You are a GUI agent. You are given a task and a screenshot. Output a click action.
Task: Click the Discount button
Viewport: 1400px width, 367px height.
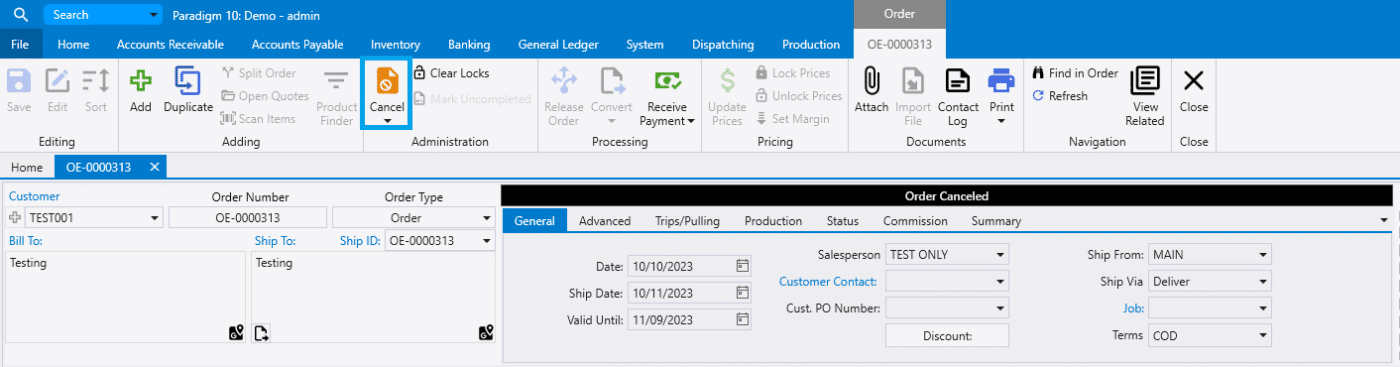pyautogui.click(x=947, y=336)
